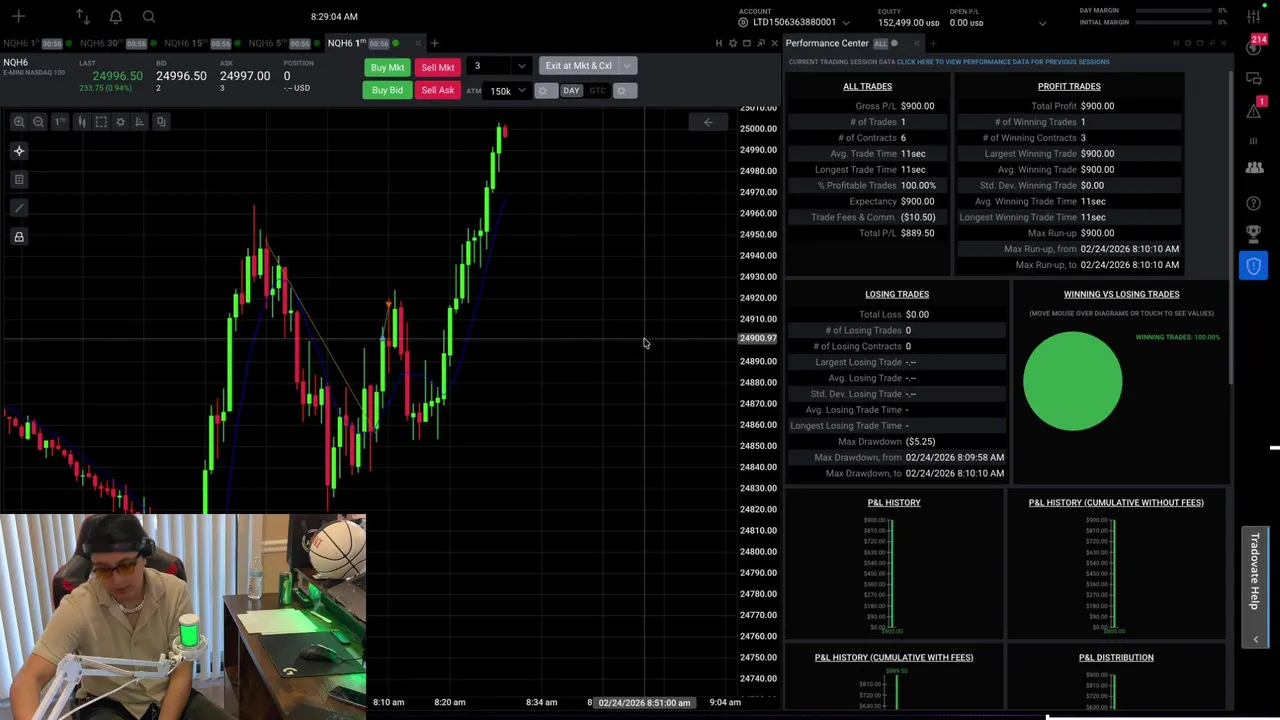The image size is (1280, 720).
Task: Open the help question mark in right sidebar
Action: click(1254, 203)
